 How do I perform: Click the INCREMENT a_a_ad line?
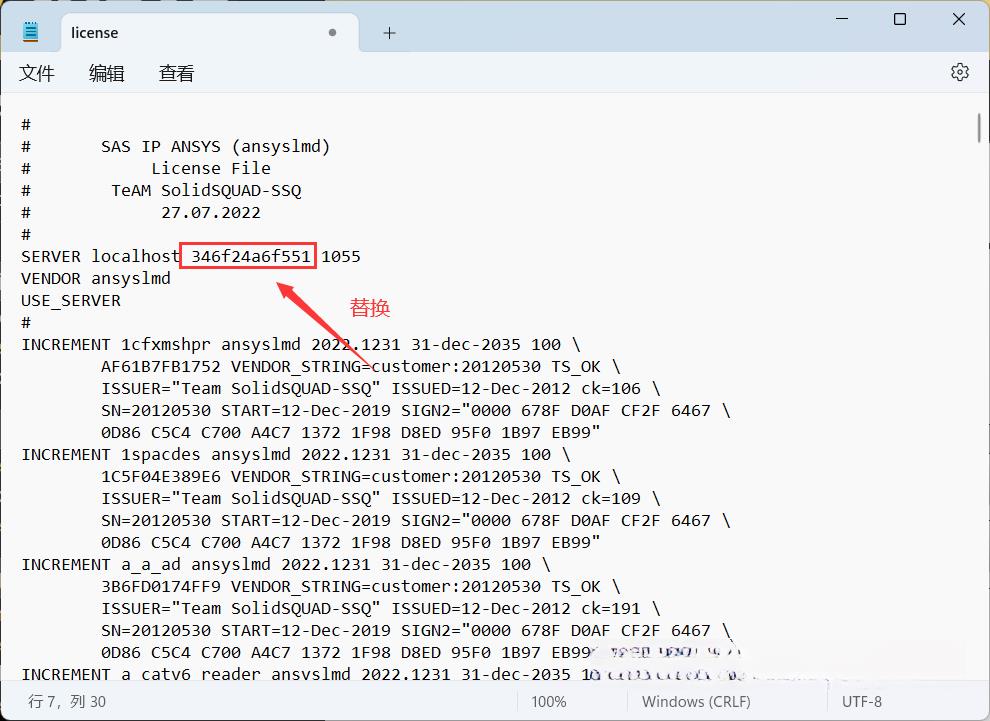pos(285,564)
